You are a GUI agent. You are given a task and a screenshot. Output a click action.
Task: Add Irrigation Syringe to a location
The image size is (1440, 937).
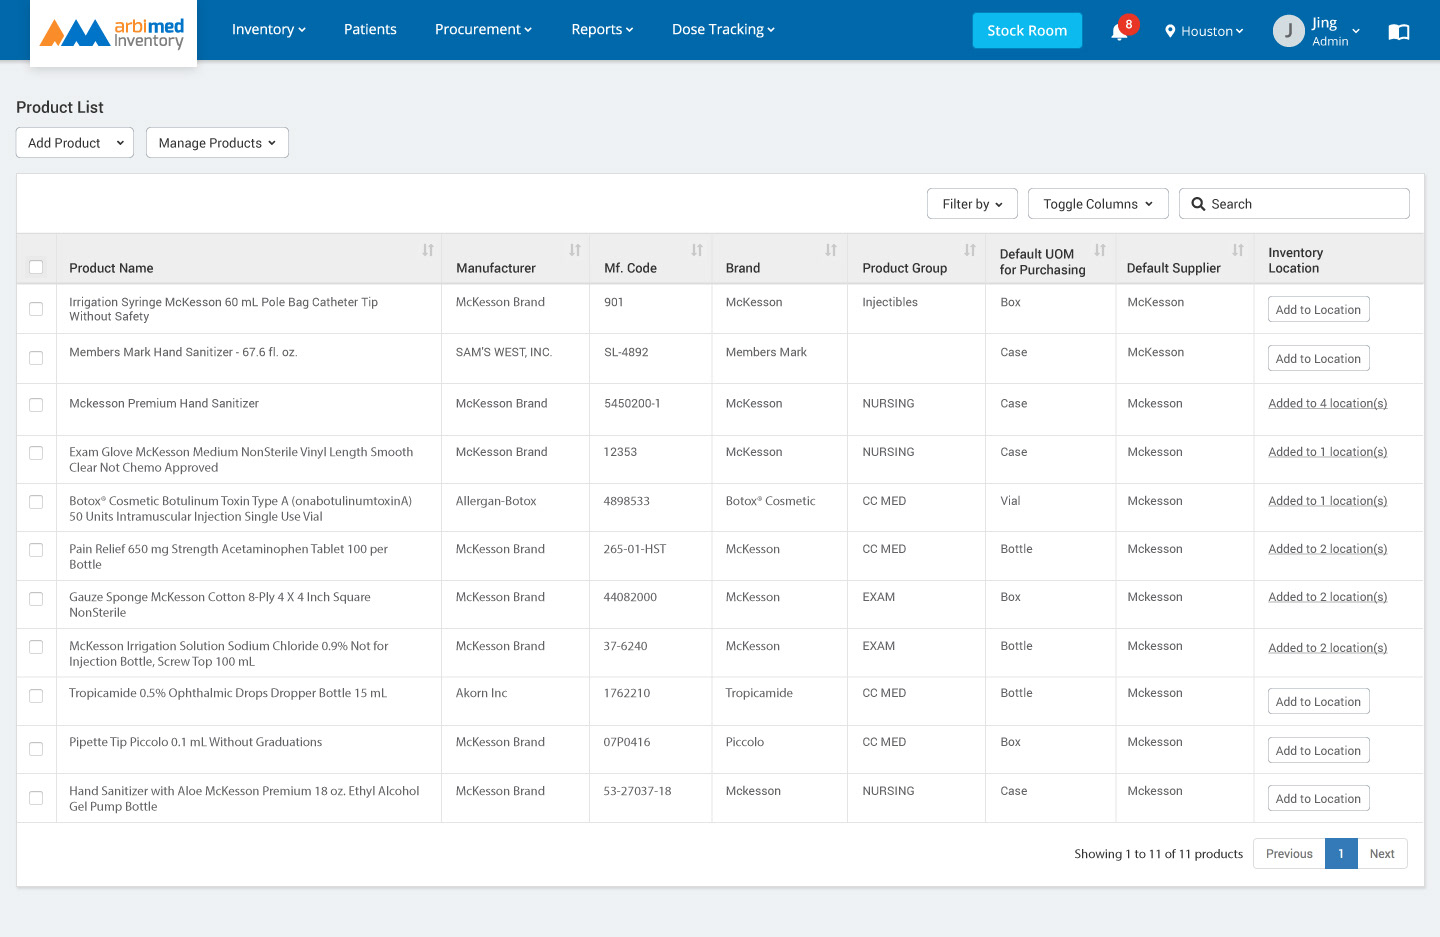coord(1318,310)
